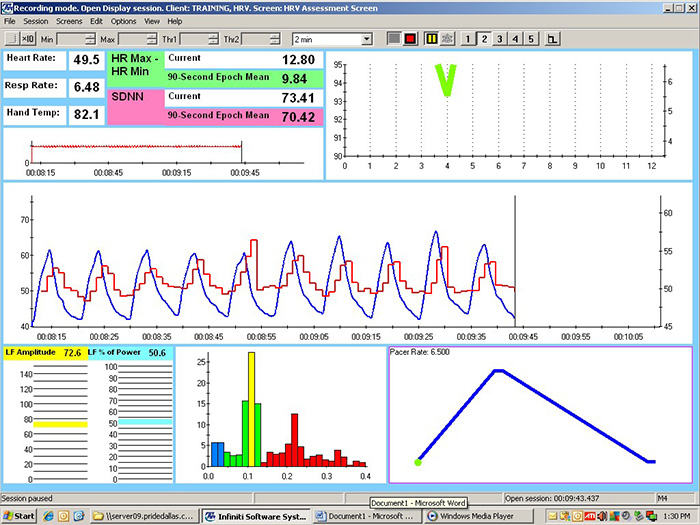This screenshot has height=525, width=700.
Task: Open the Screens menu
Action: tap(69, 21)
